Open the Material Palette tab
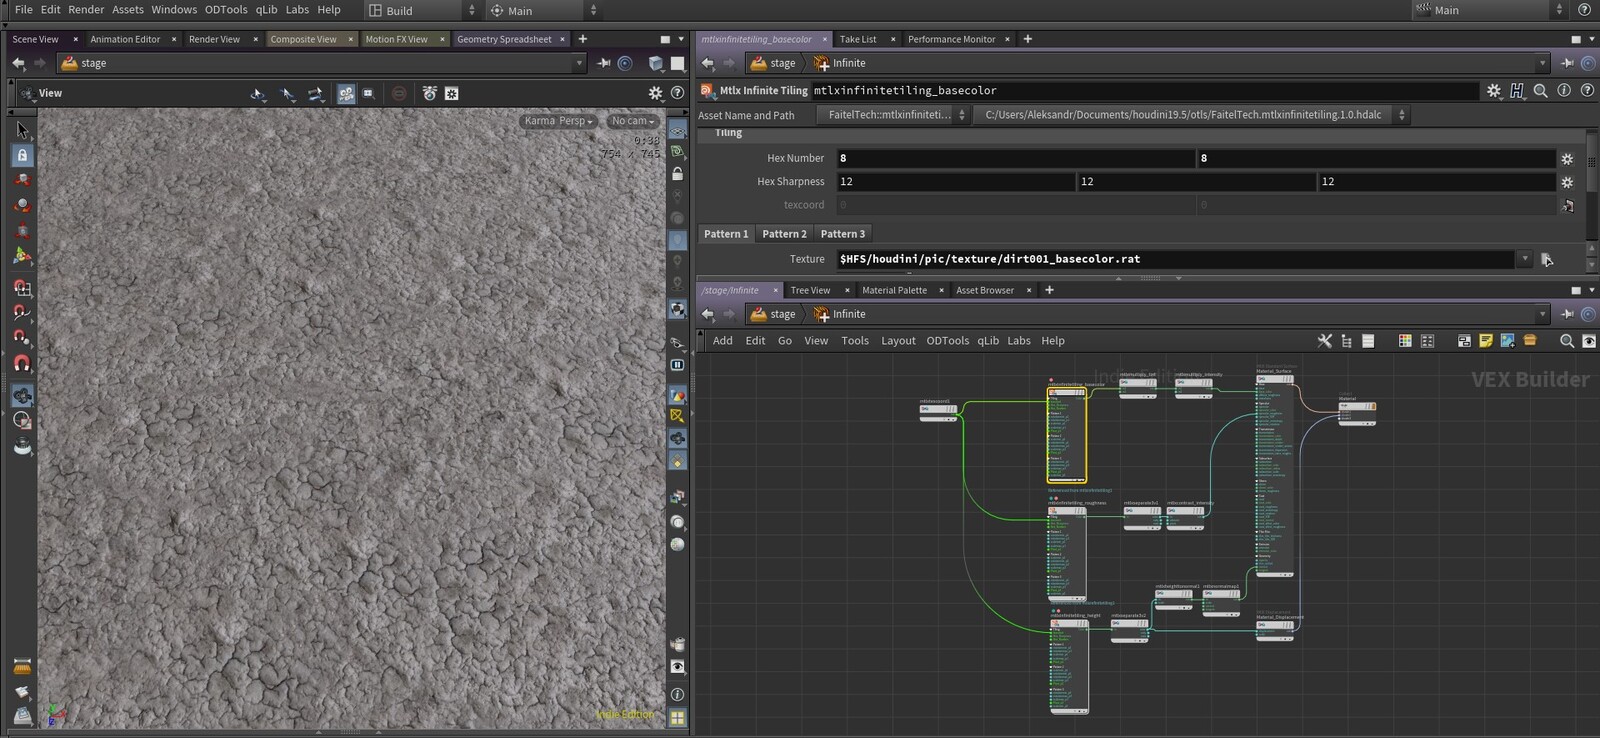The width and height of the screenshot is (1600, 738). coord(894,290)
